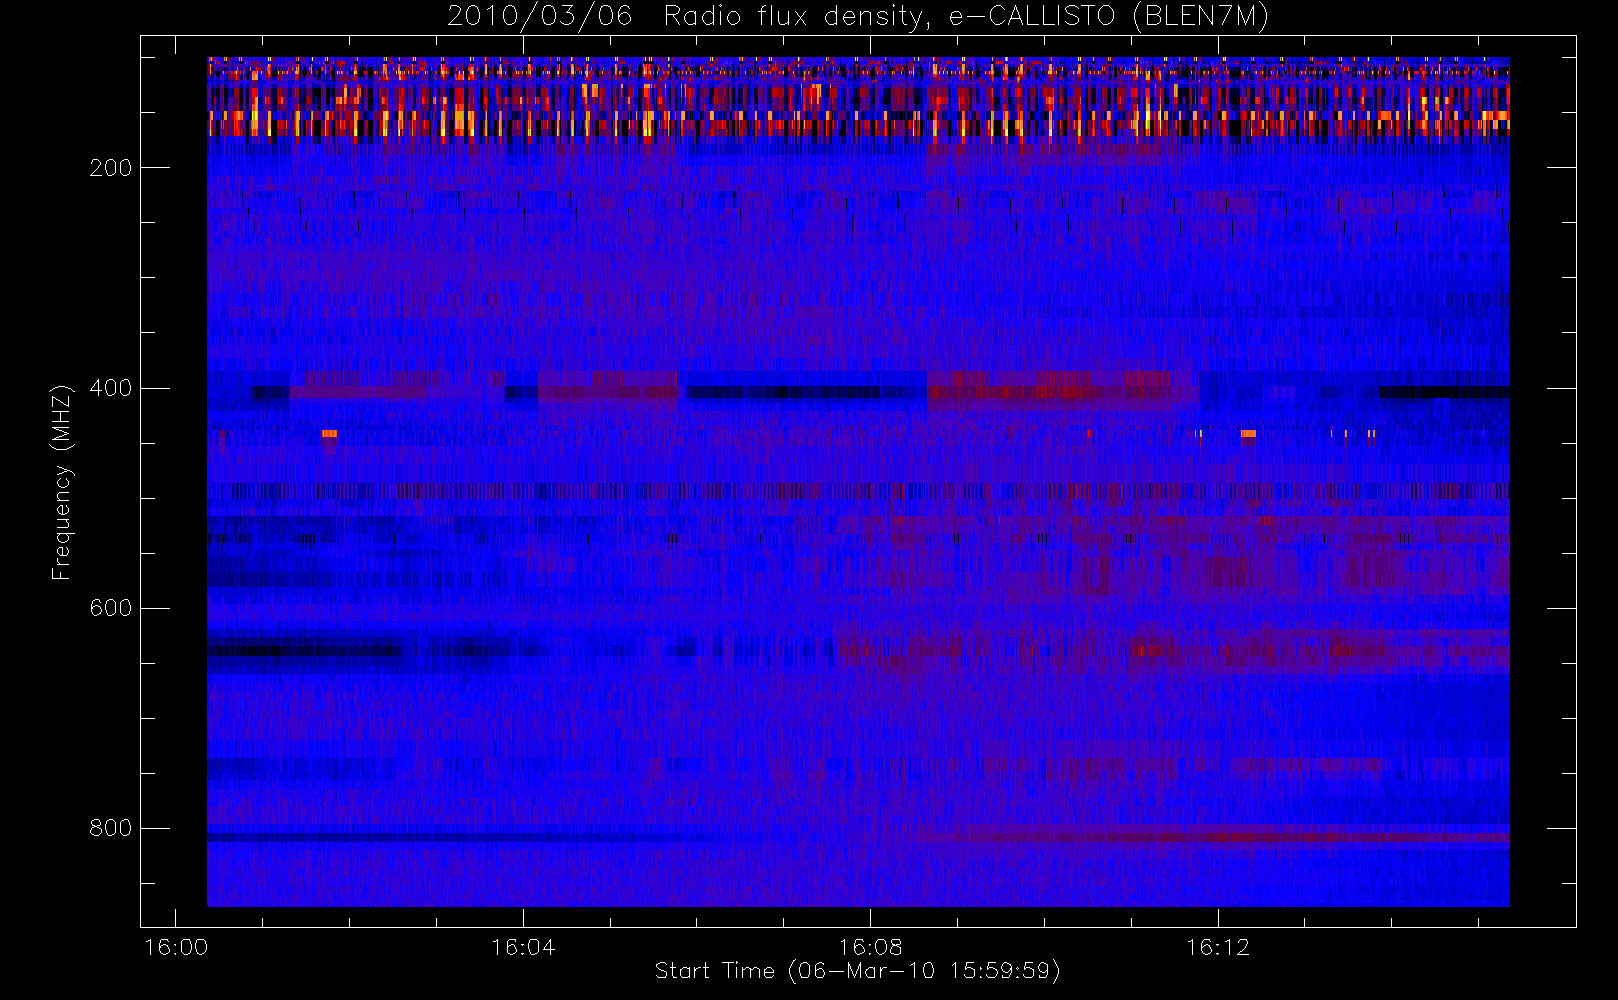Click the '16:12' time axis label
The height and width of the screenshot is (1000, 1618).
(x=1218, y=947)
